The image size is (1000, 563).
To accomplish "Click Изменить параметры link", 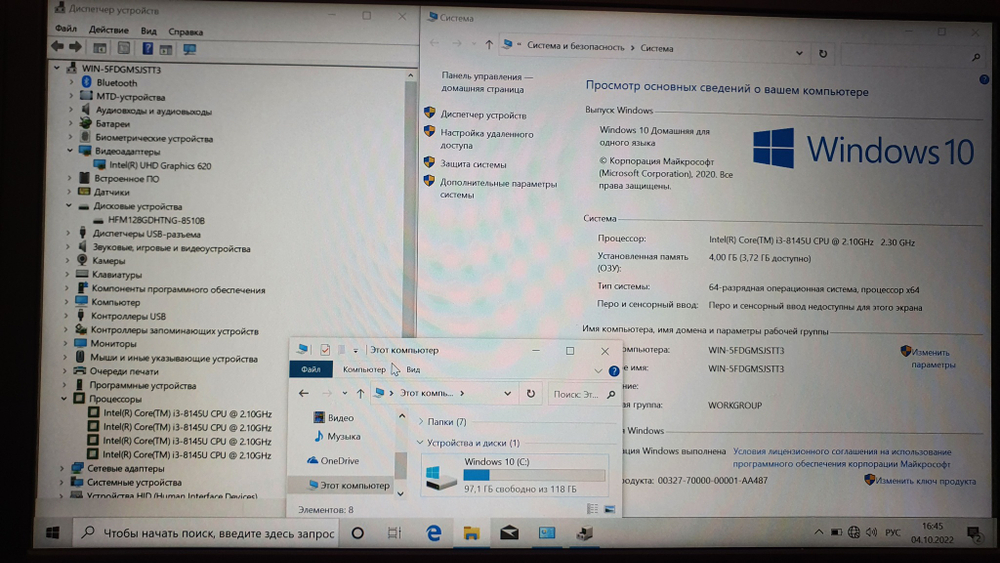I will [933, 358].
